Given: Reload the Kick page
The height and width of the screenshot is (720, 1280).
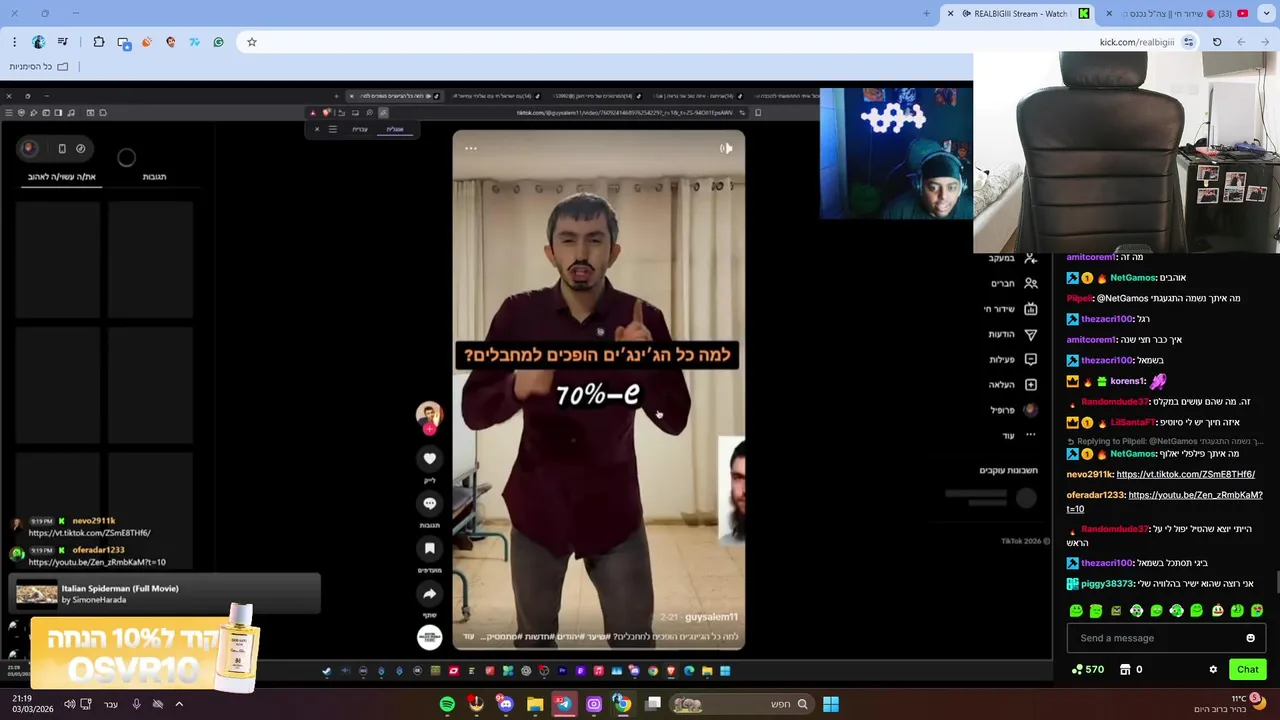Looking at the screenshot, I should click(1217, 42).
